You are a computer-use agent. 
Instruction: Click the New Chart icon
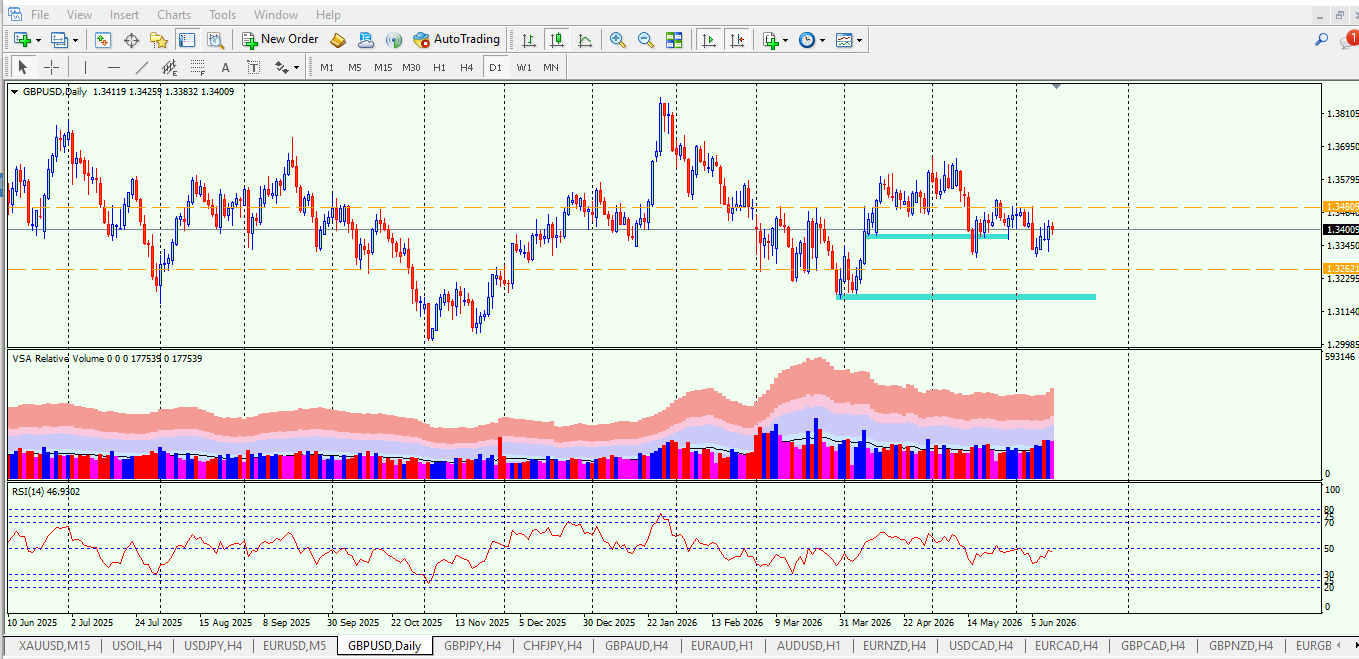[21, 40]
